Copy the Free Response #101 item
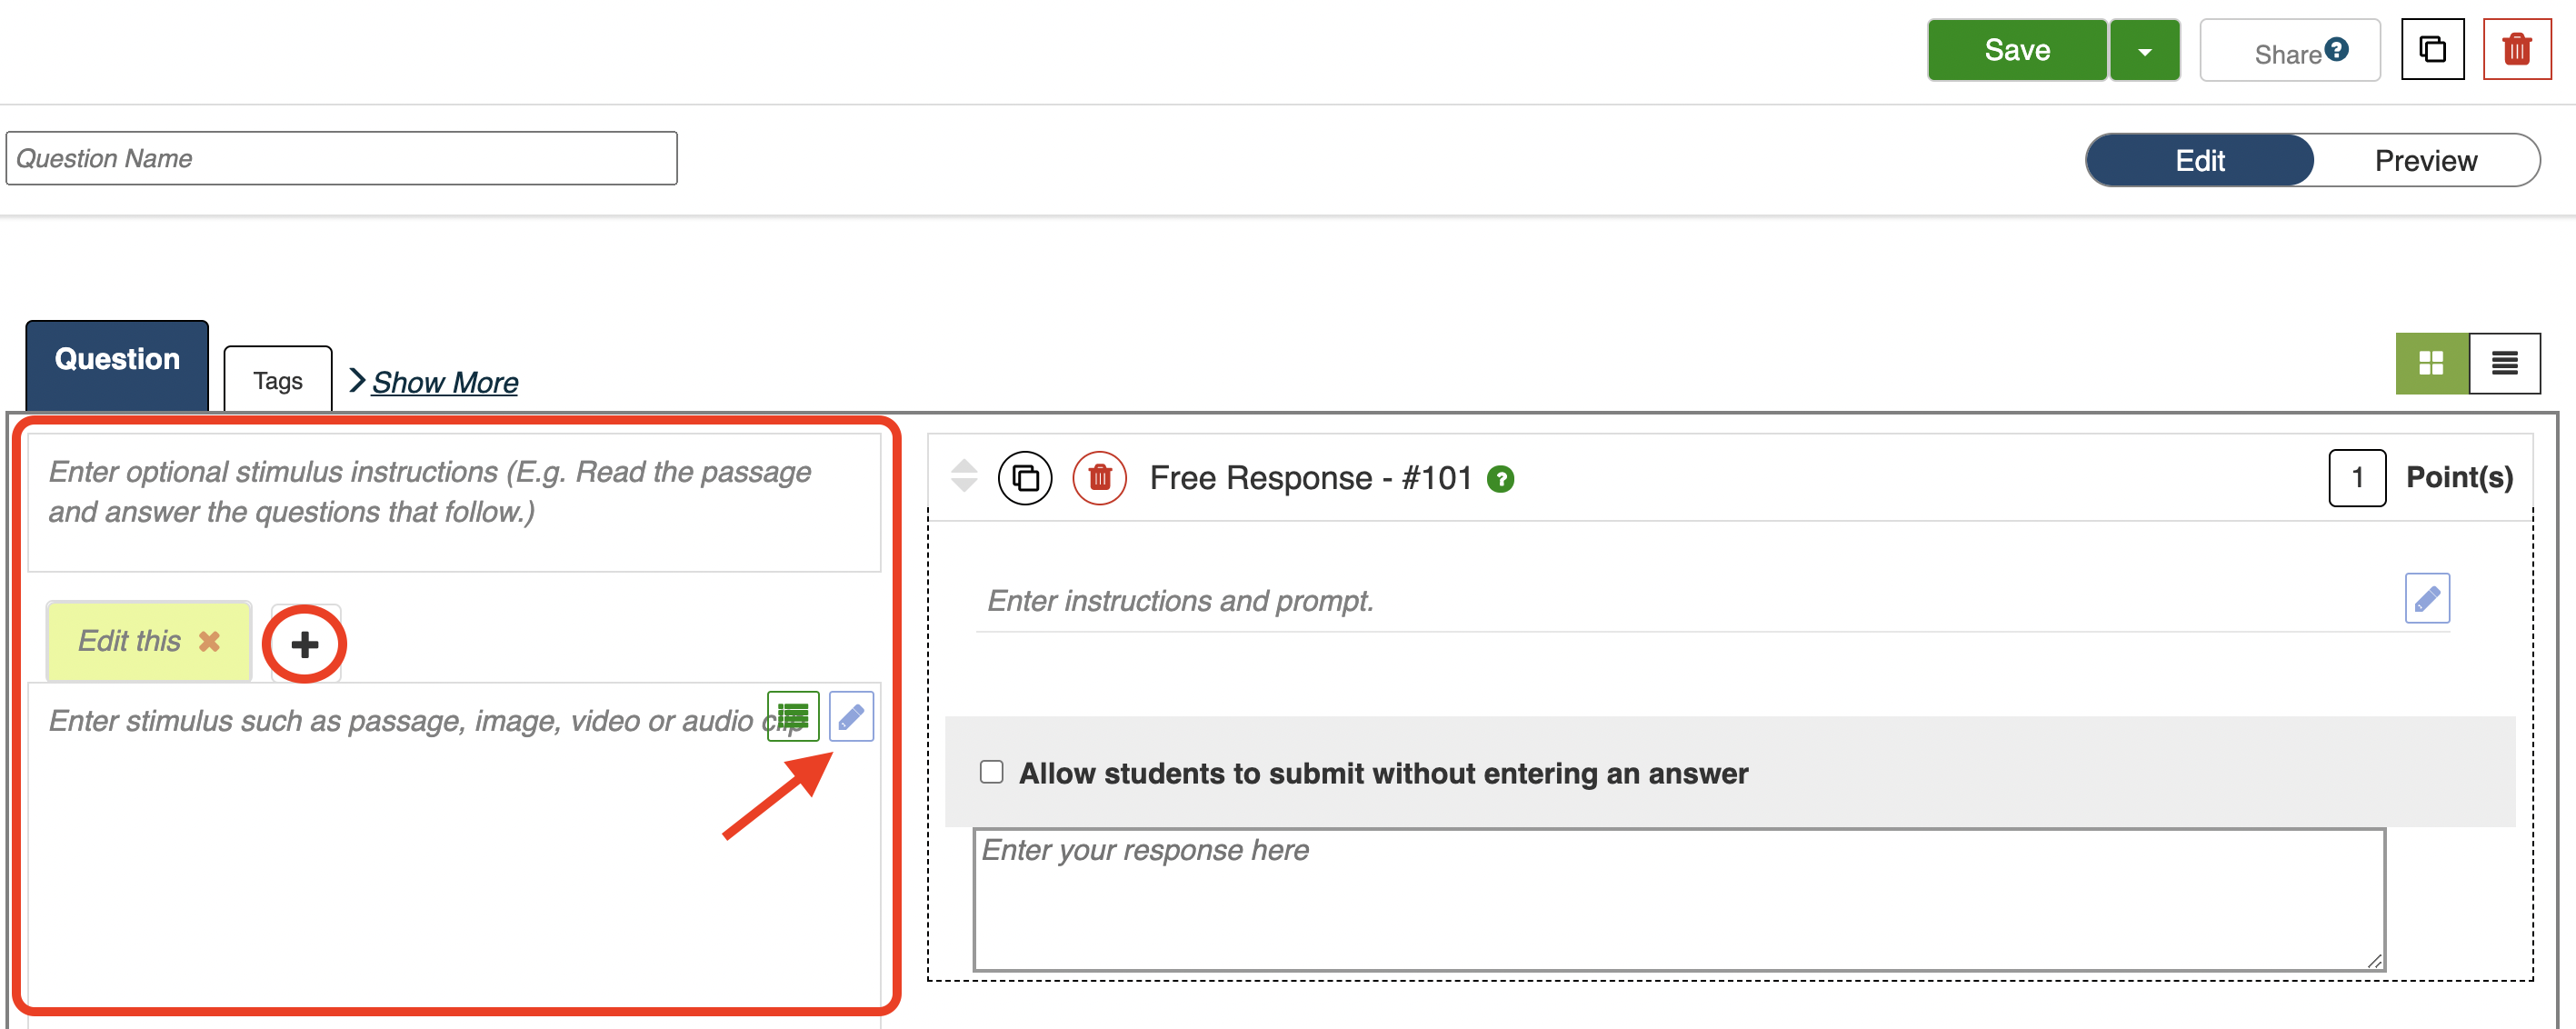Viewport: 2576px width, 1029px height. (1025, 478)
